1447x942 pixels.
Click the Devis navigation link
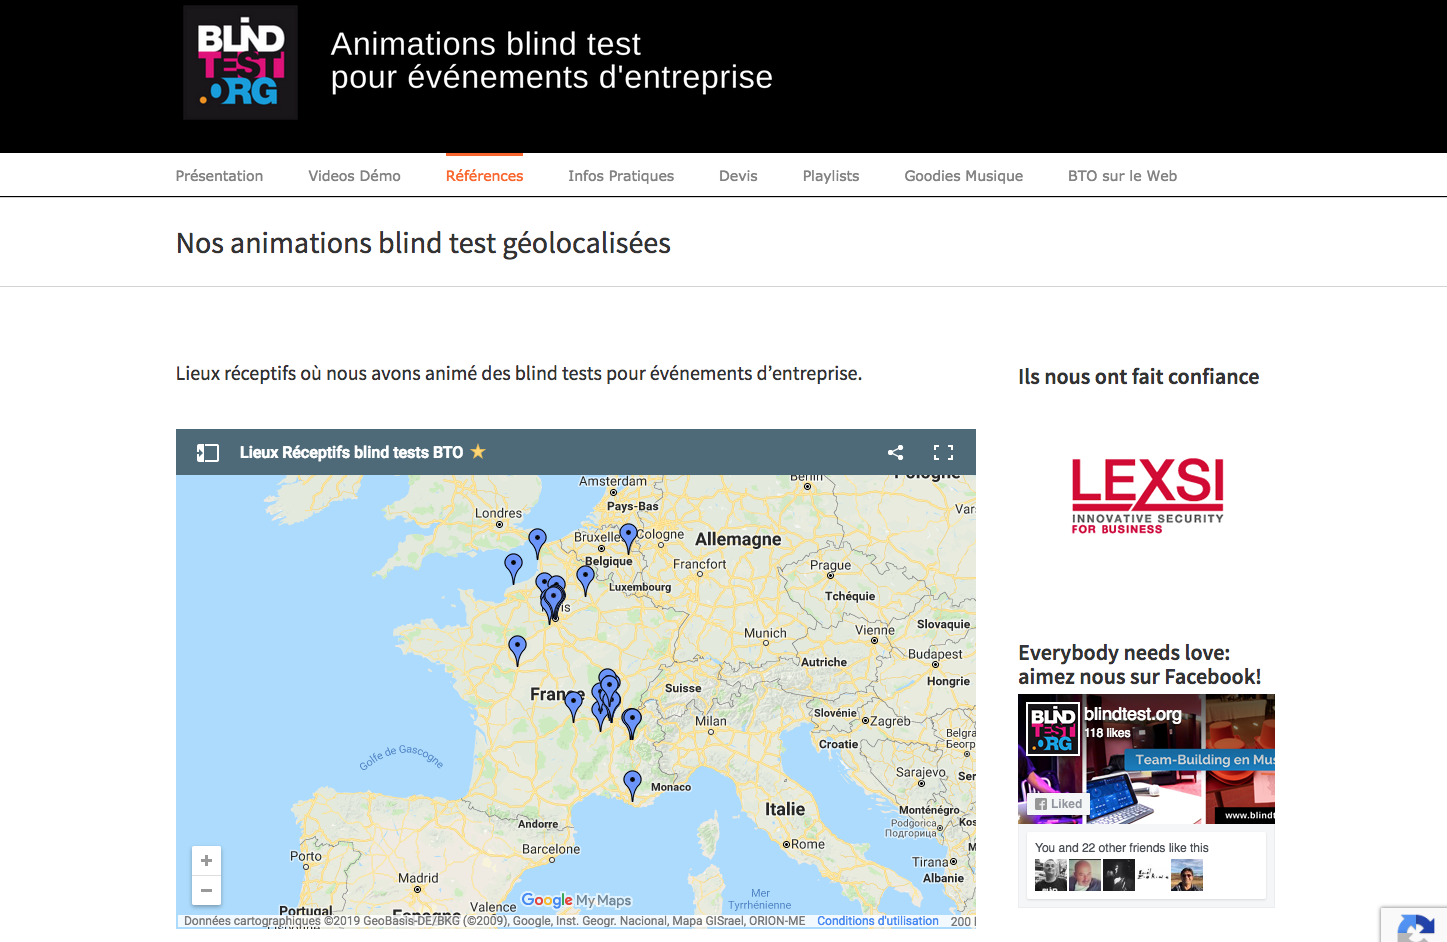point(738,176)
